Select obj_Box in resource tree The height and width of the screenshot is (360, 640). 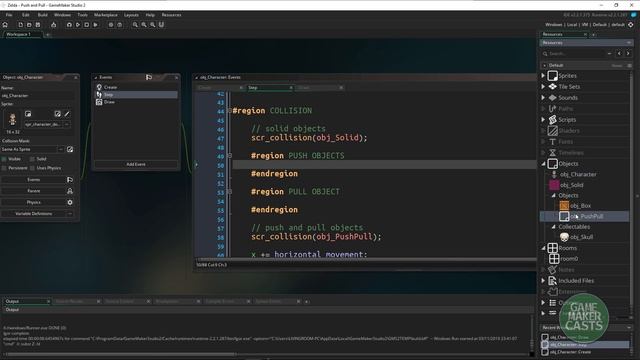point(580,206)
